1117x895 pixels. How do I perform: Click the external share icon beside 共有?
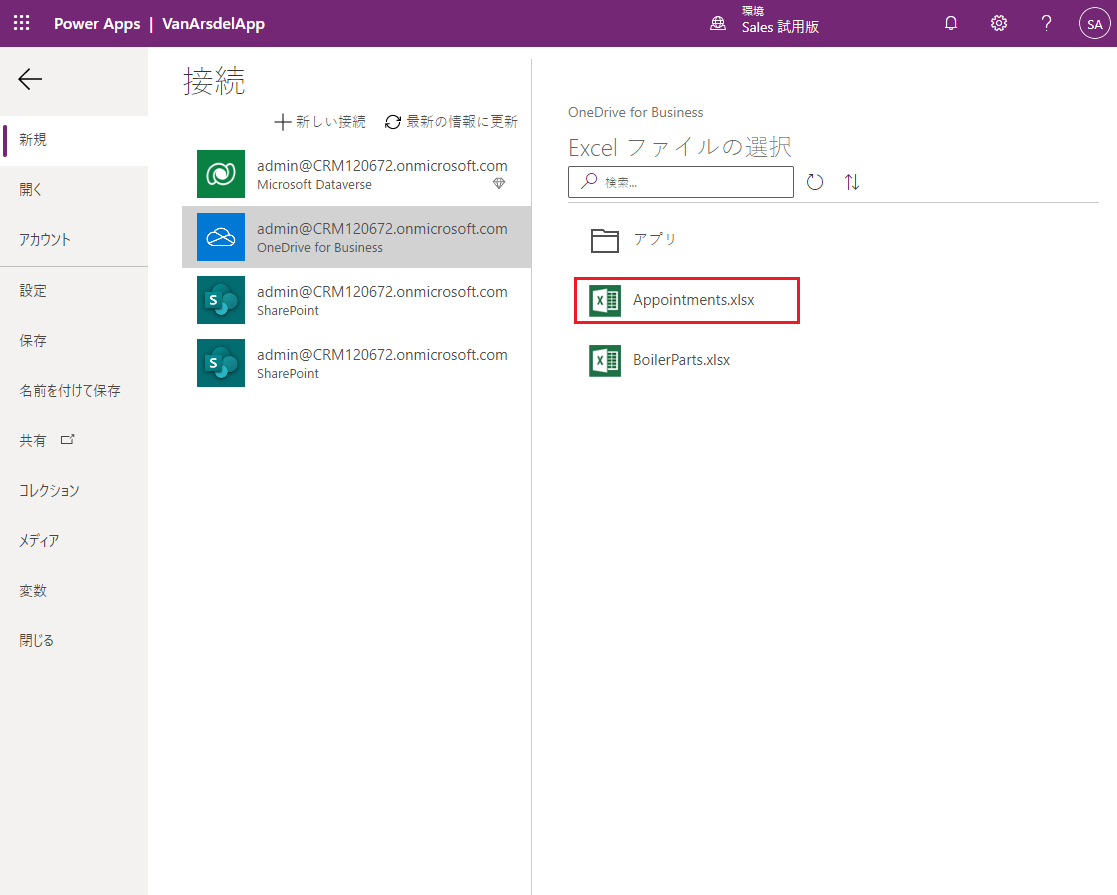point(68,440)
